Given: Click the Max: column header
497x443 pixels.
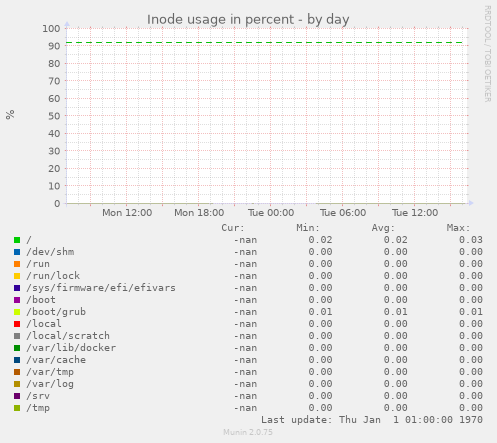Looking at the screenshot, I should 458,228.
